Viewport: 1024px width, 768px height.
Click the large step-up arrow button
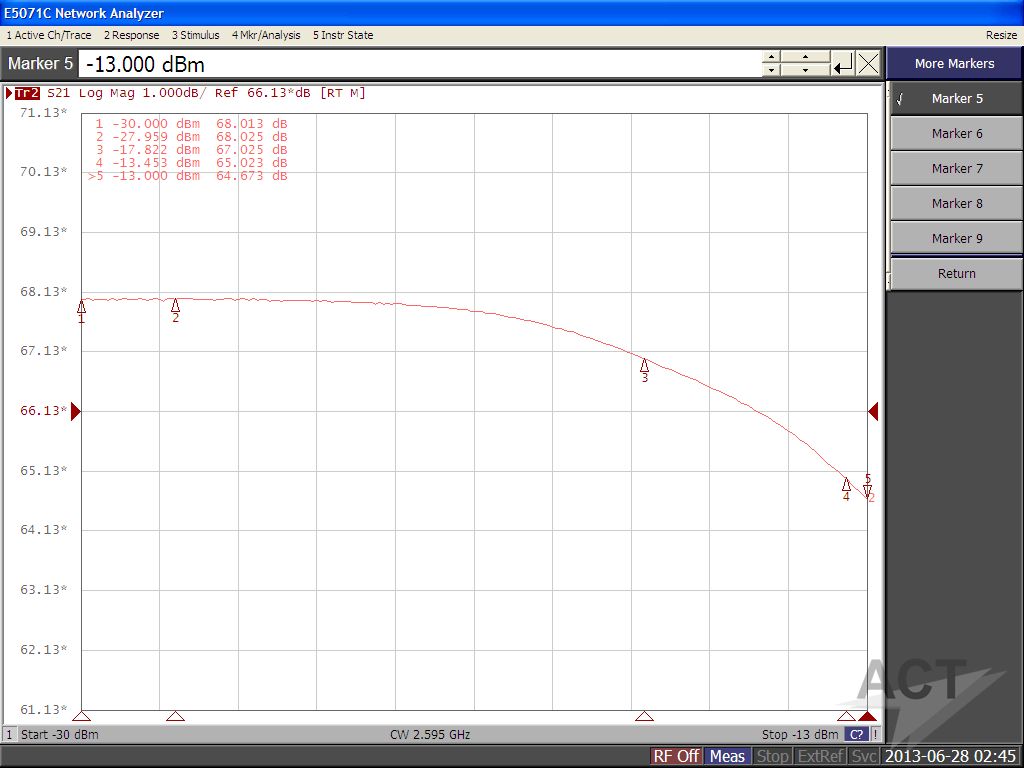(805, 57)
